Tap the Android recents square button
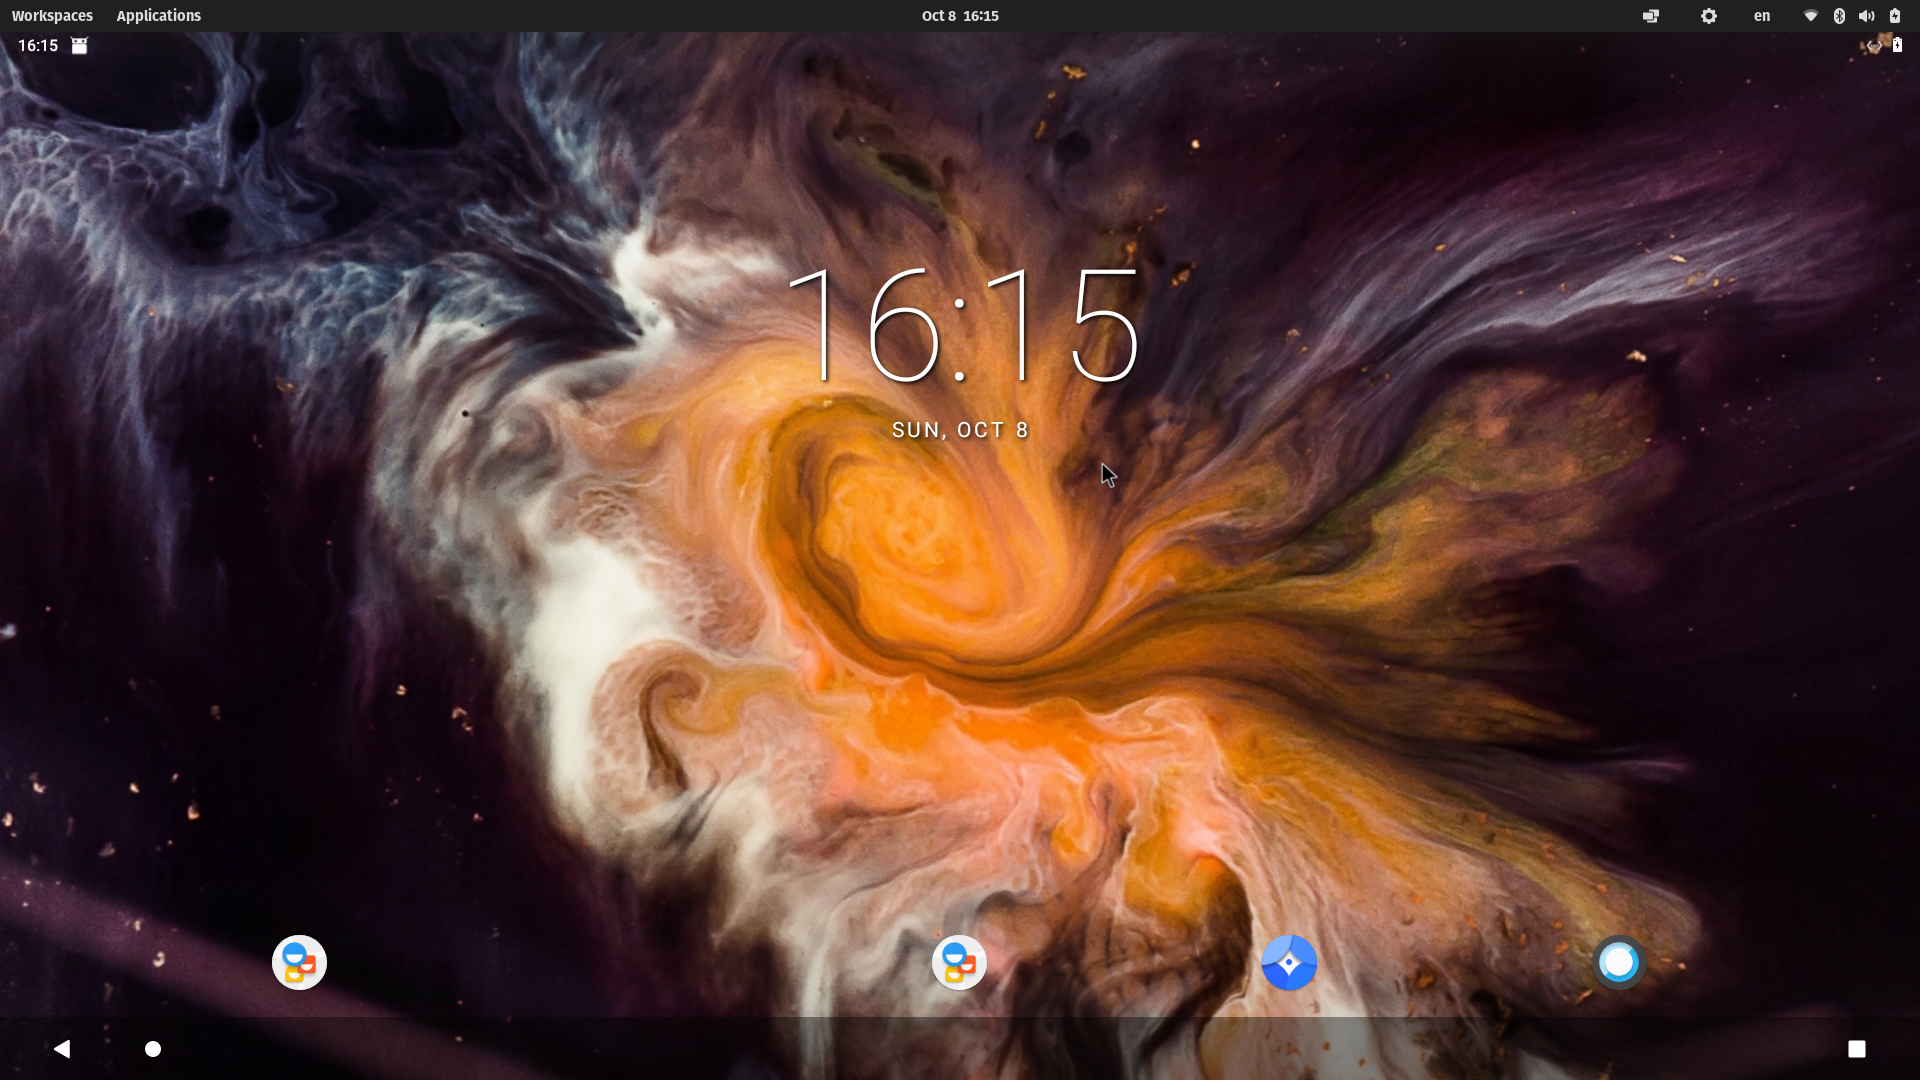 pos(1857,1048)
